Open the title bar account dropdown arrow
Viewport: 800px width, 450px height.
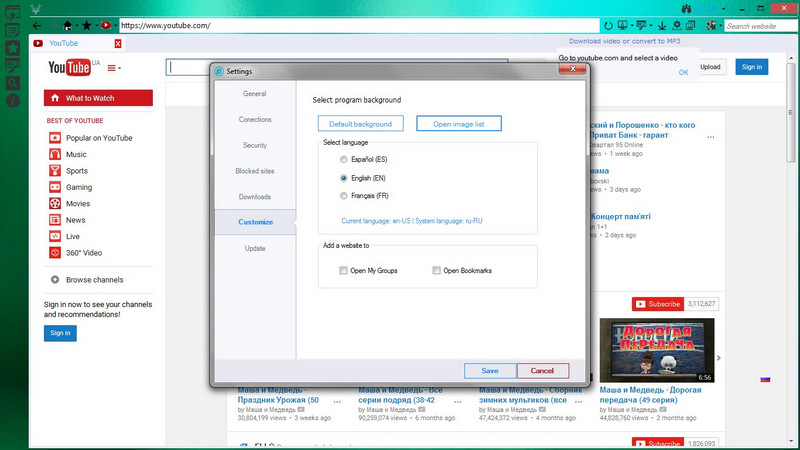[723, 9]
